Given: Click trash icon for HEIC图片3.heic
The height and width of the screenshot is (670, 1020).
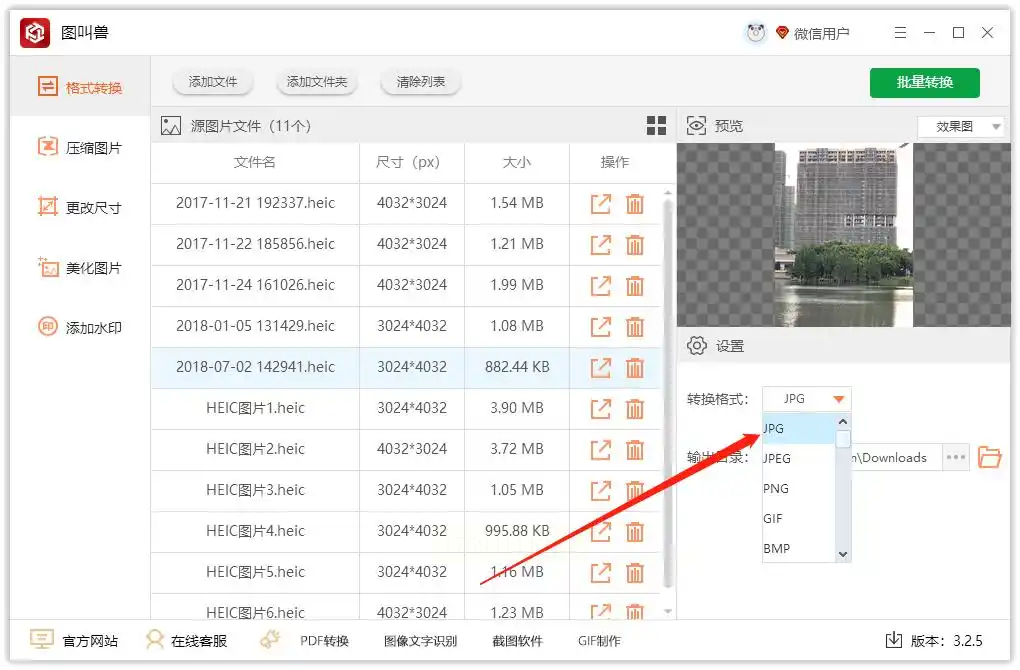Looking at the screenshot, I should (x=634, y=491).
